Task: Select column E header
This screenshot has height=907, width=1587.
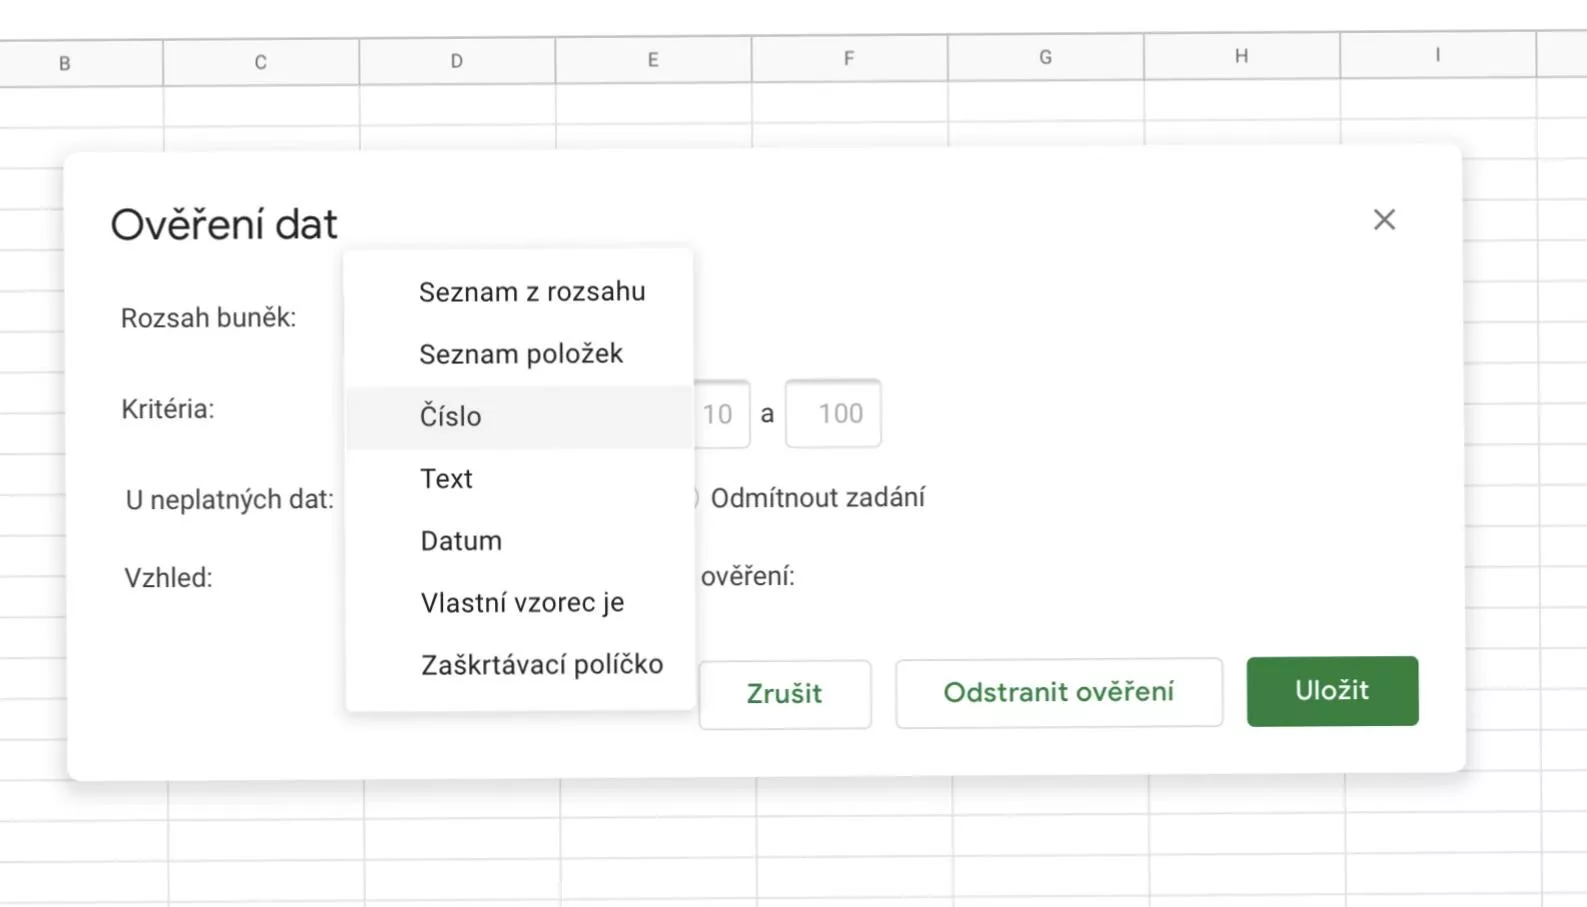Action: click(x=653, y=60)
